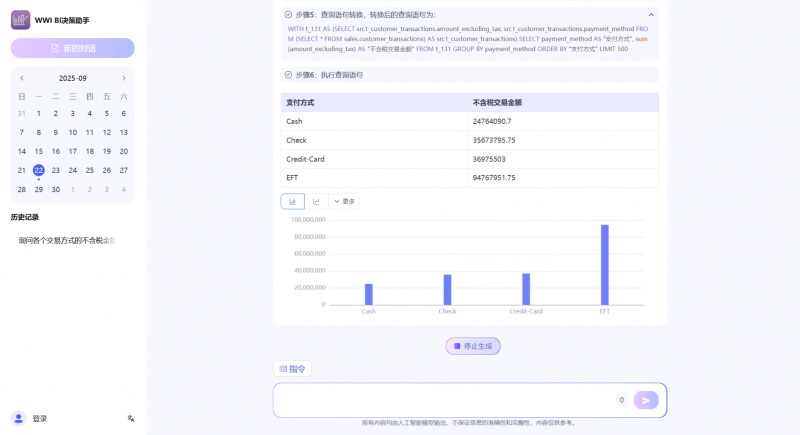This screenshot has height=435, width=800.
Task: Focus the chat message input field
Action: 445,400
